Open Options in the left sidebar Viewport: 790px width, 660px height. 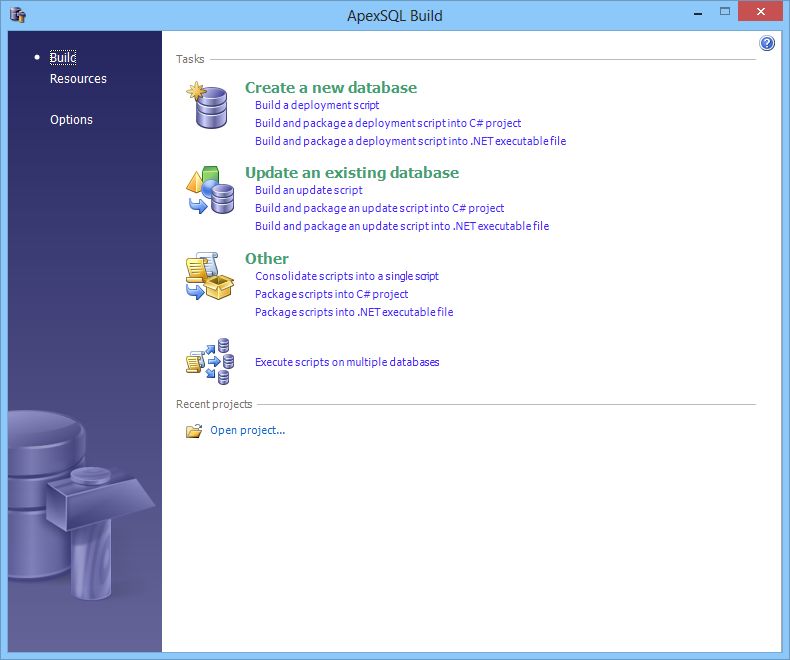click(x=71, y=119)
